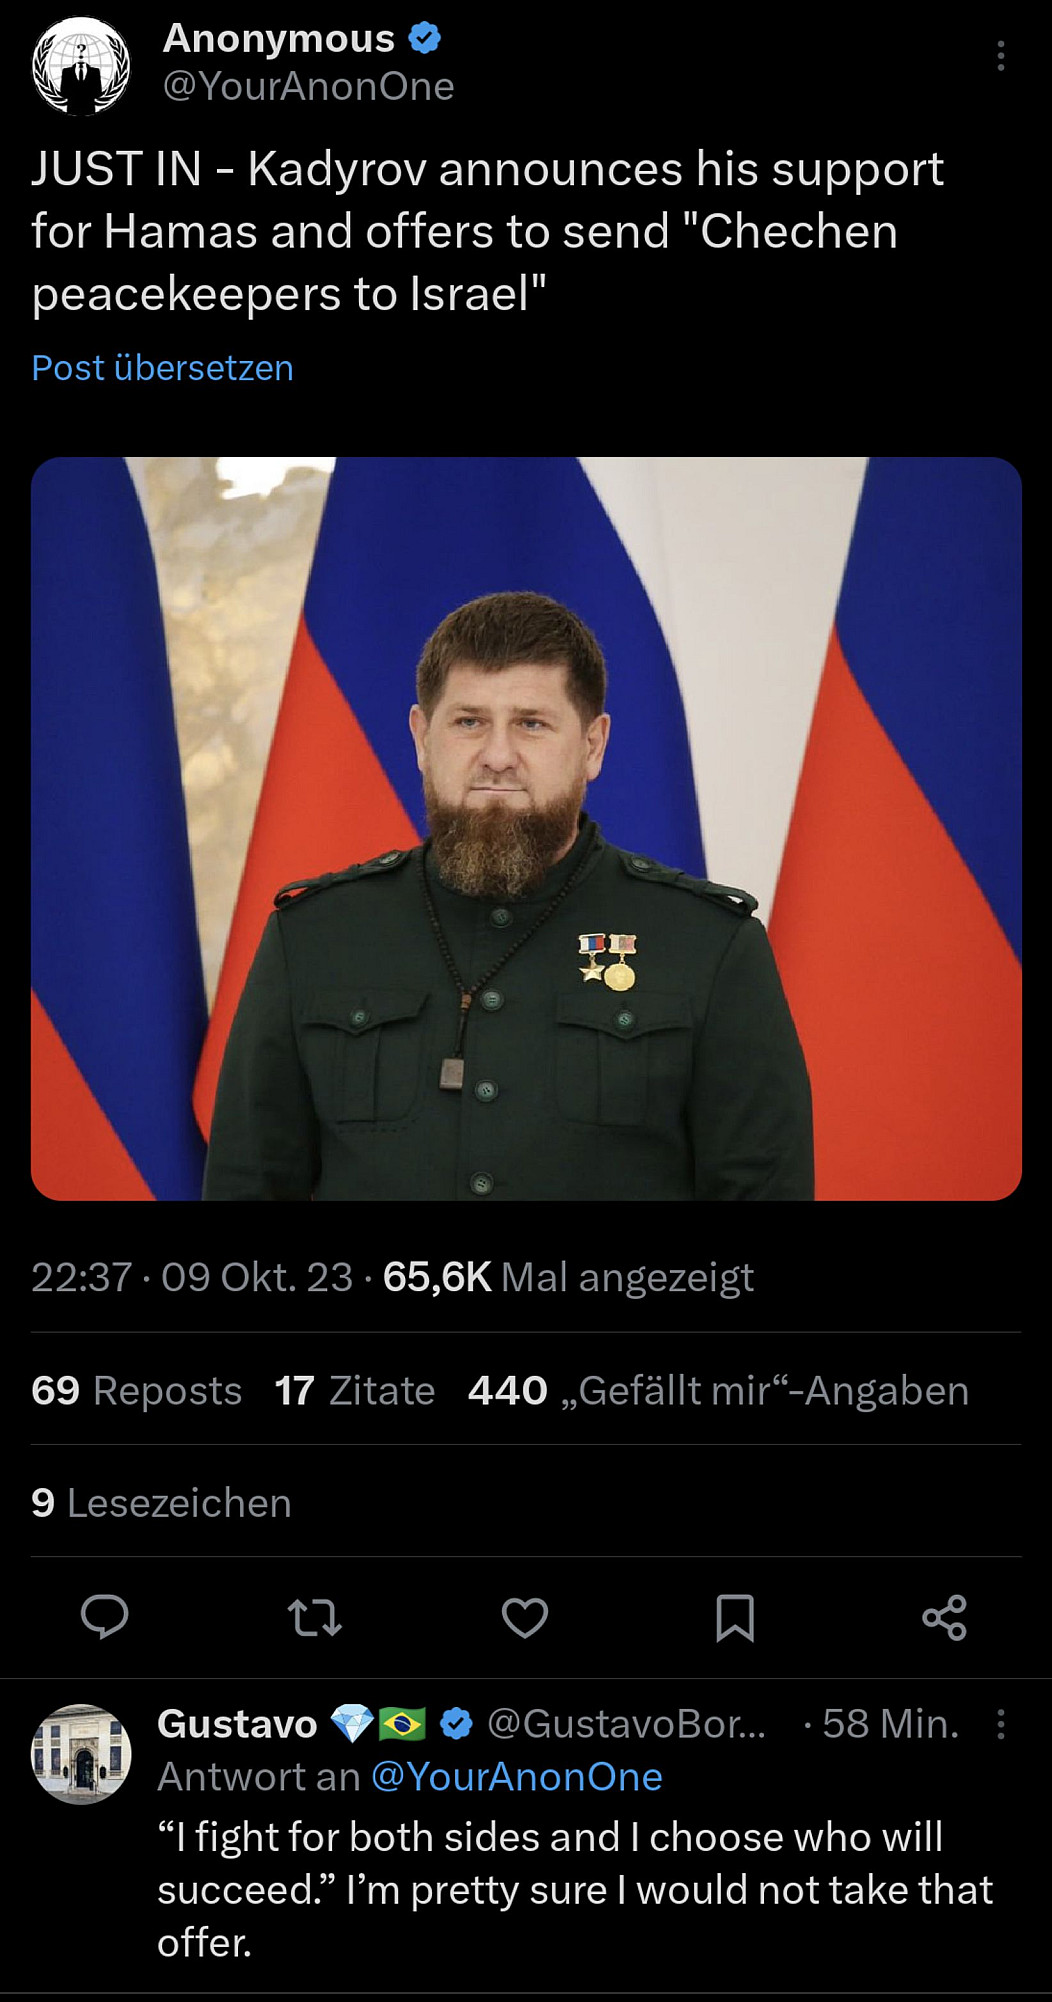Open the Kadyrov photo in full view
The width and height of the screenshot is (1052, 2002).
pyautogui.click(x=526, y=828)
